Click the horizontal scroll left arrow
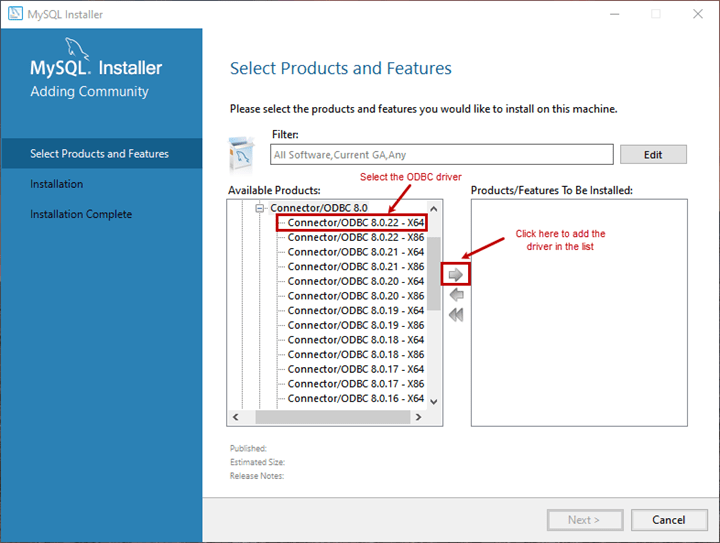720x543 pixels. 236,417
